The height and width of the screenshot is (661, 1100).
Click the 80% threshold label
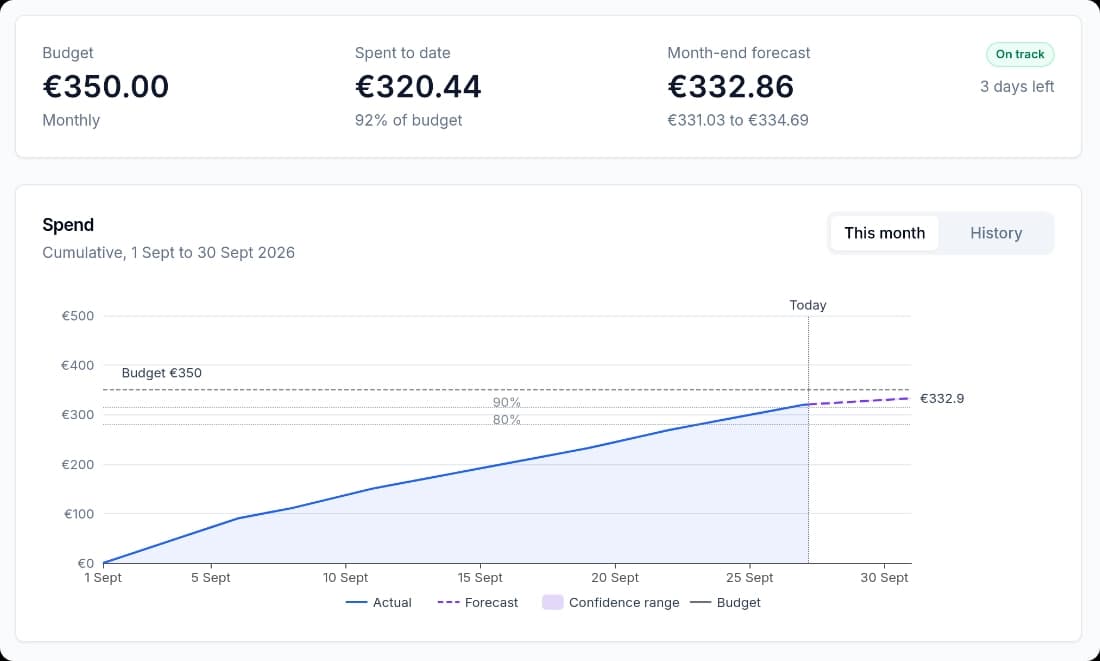tap(507, 420)
